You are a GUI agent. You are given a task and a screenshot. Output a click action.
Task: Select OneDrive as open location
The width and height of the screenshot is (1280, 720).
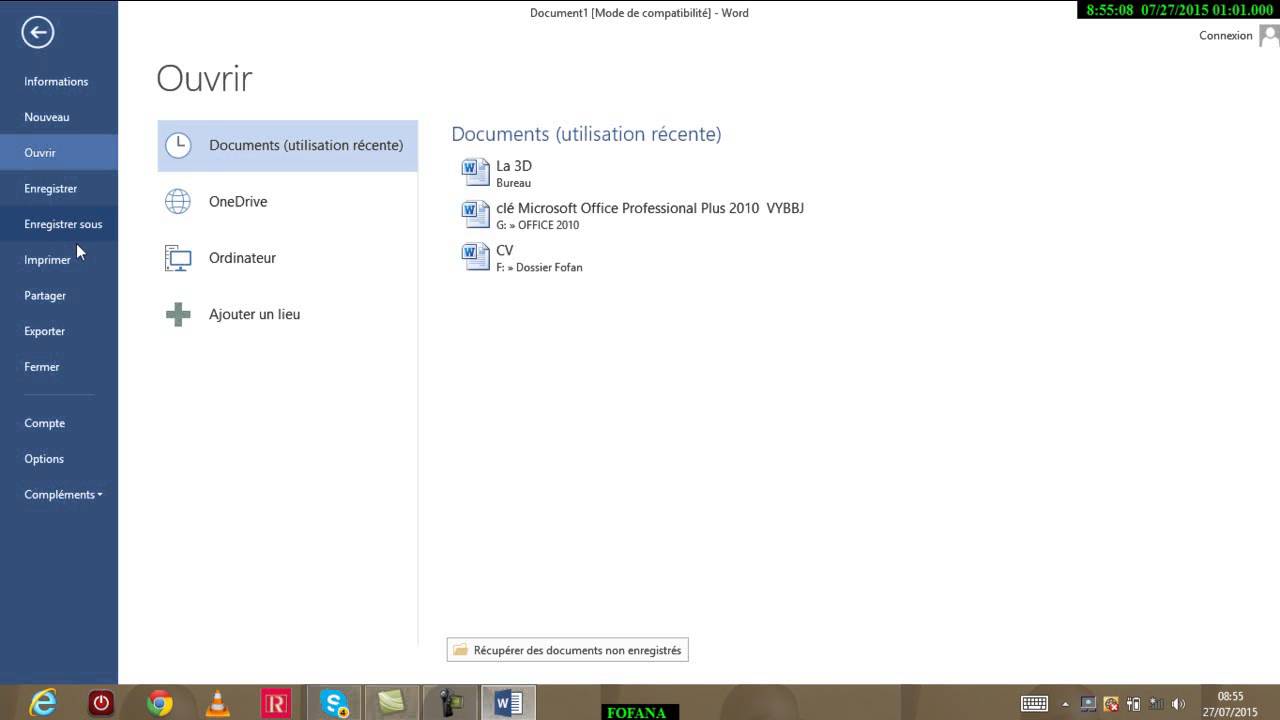(x=287, y=202)
